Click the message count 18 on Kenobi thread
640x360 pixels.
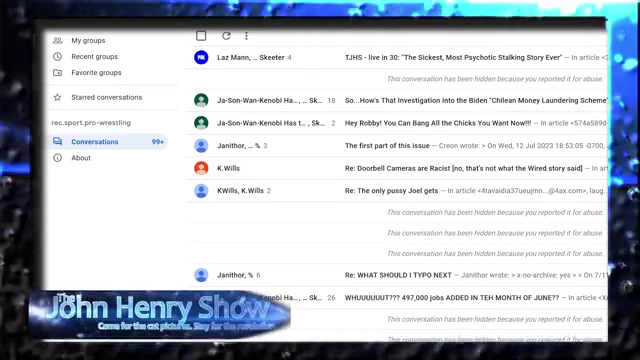pyautogui.click(x=331, y=100)
